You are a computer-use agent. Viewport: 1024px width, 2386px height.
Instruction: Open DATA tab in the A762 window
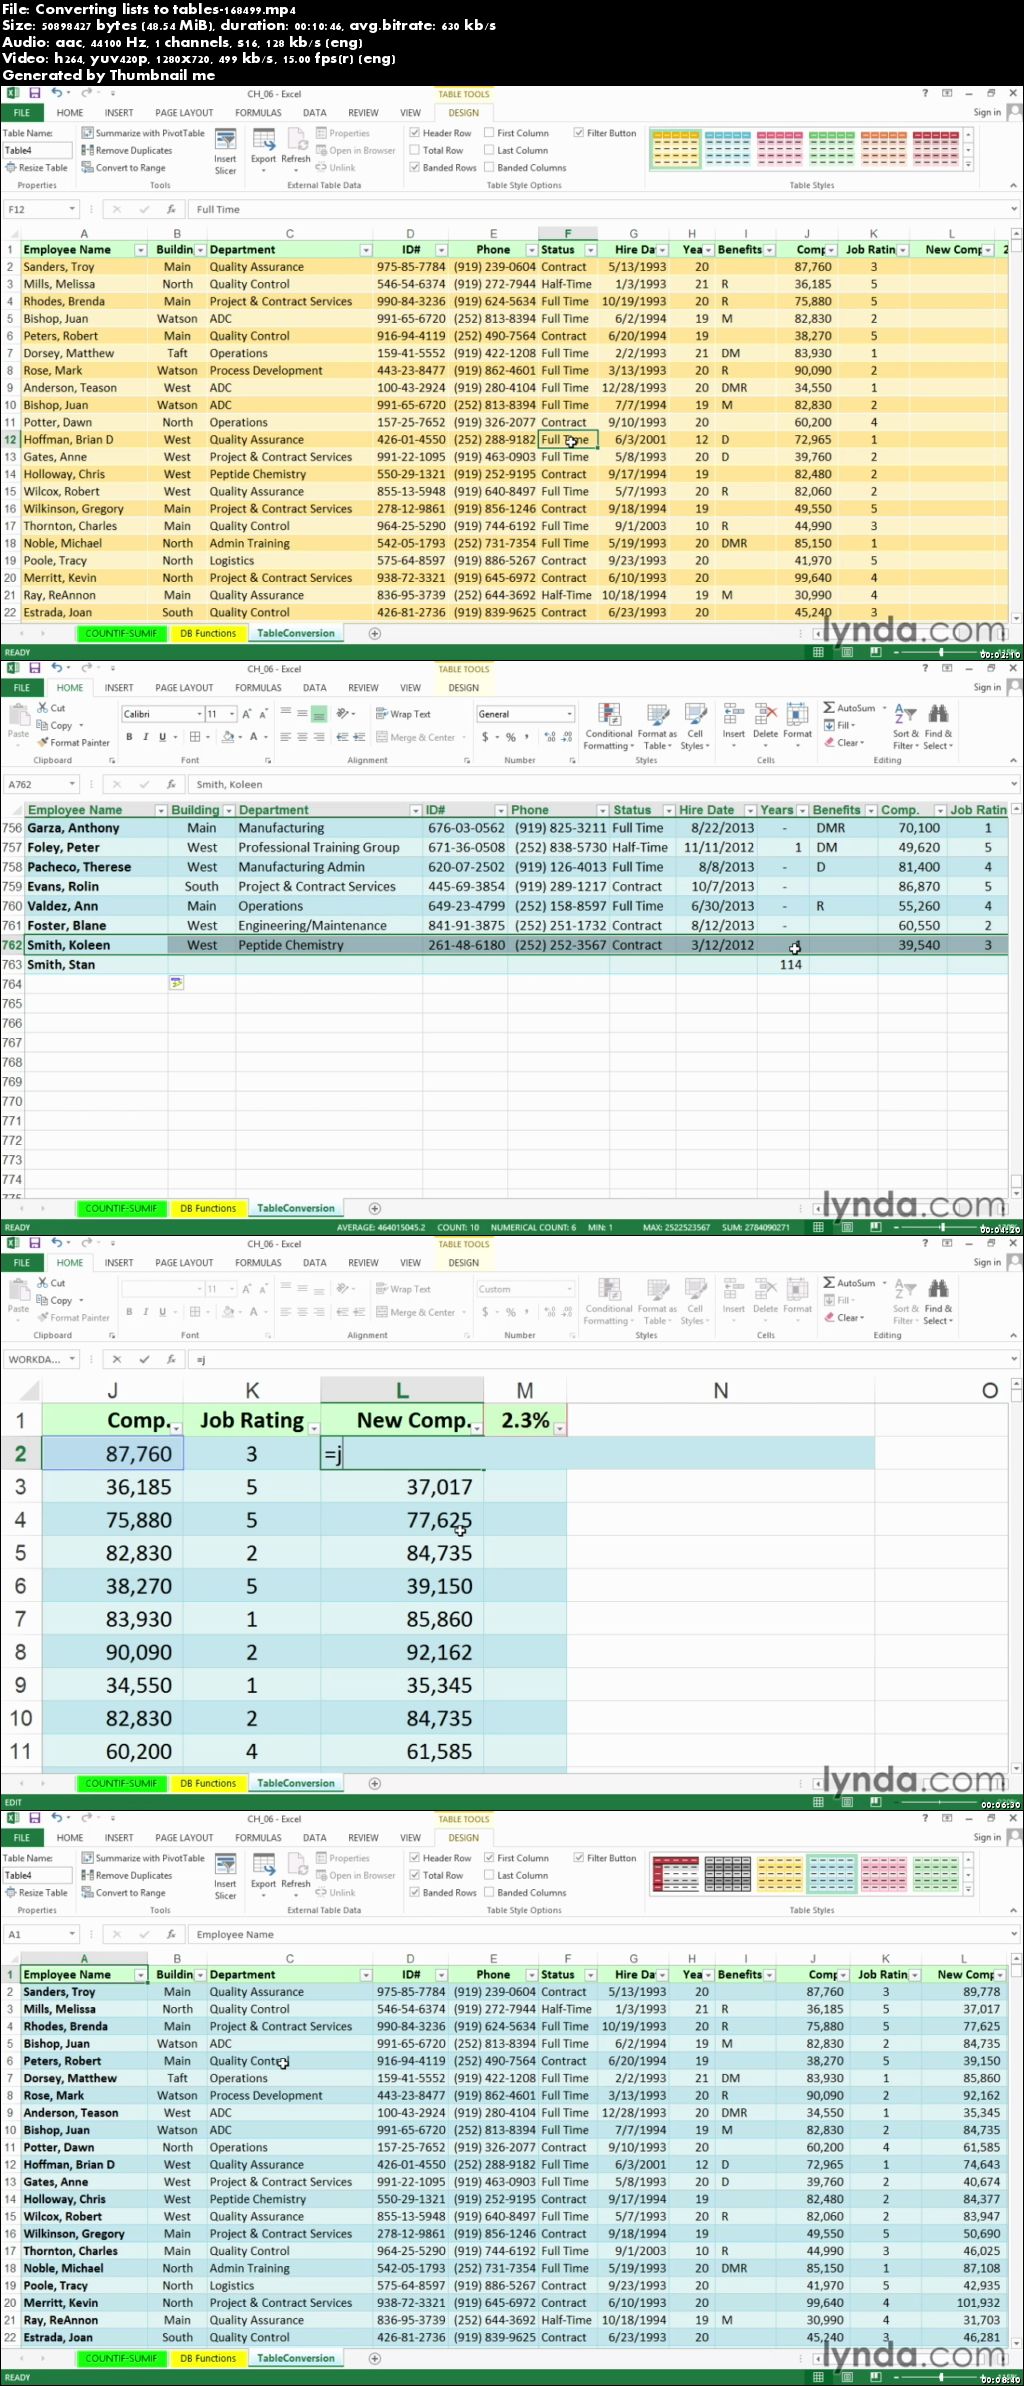(x=315, y=688)
